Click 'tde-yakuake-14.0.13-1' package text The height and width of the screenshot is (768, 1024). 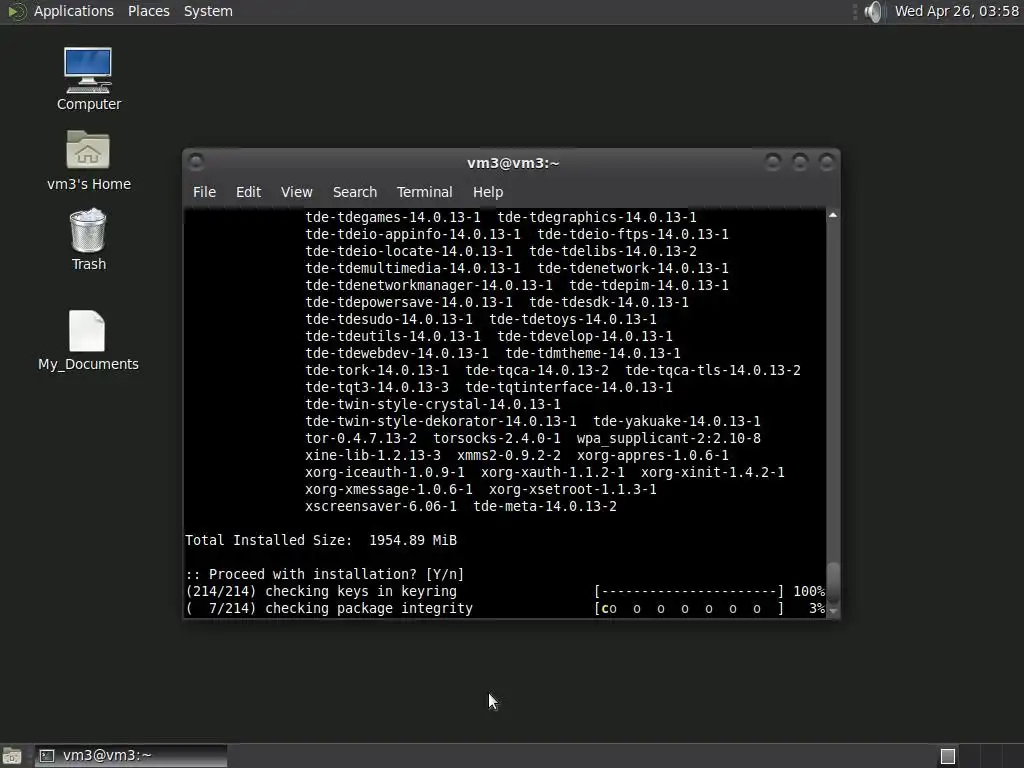pos(677,421)
